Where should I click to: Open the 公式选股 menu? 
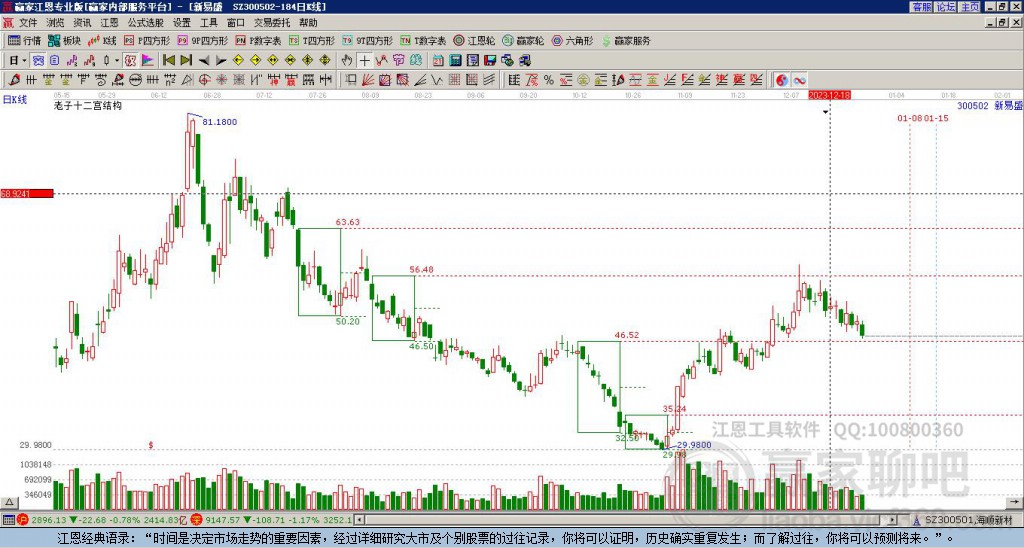tap(145, 23)
